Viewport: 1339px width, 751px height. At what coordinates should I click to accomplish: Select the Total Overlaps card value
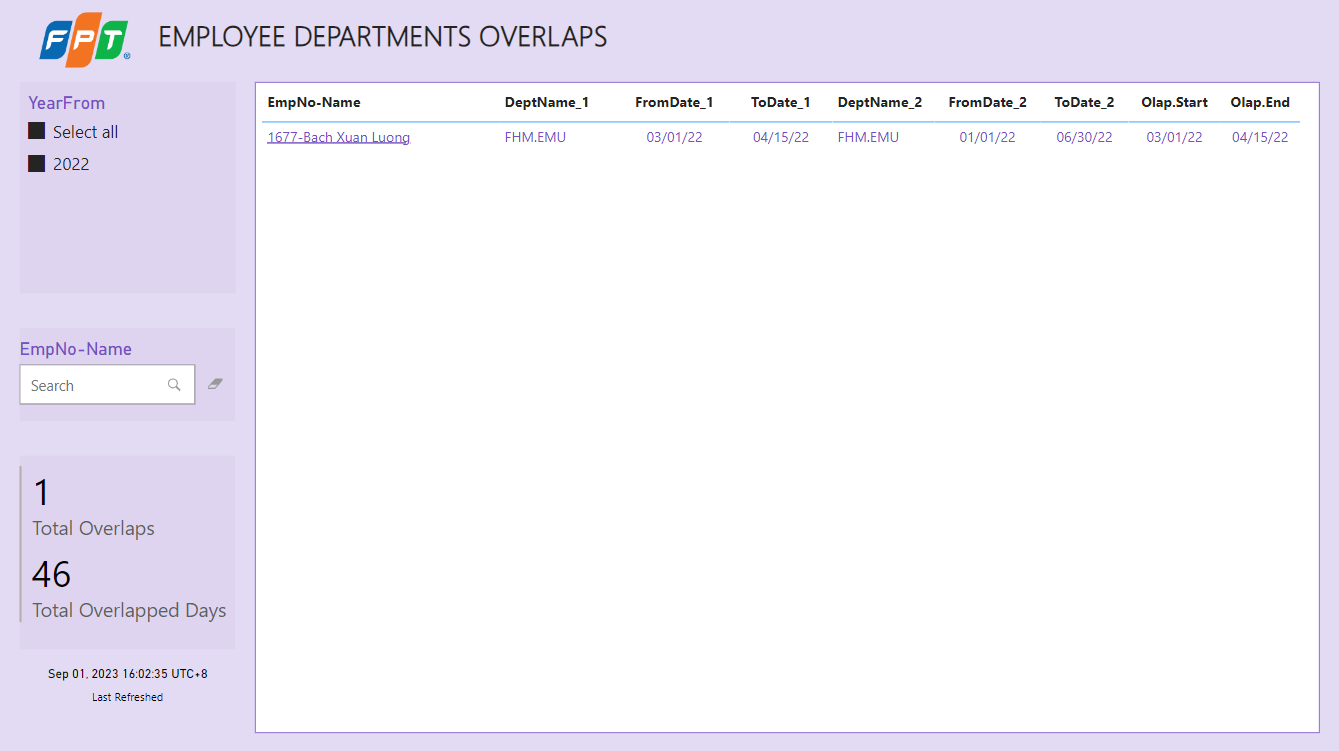[x=41, y=493]
